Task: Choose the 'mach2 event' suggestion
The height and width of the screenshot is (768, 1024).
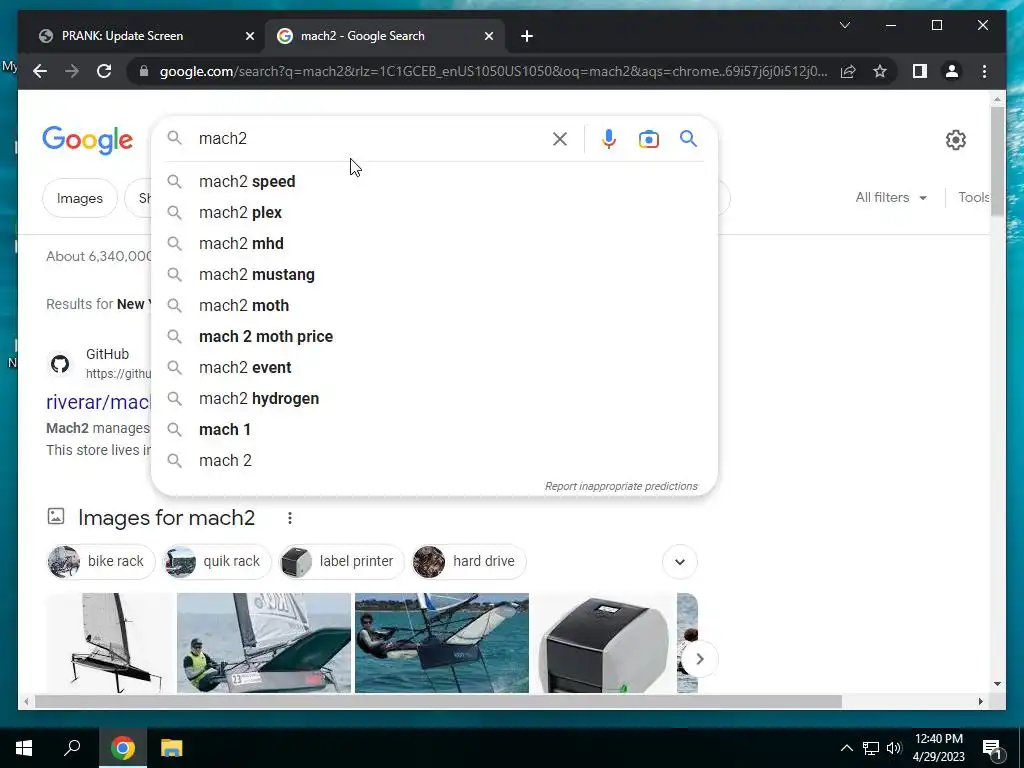Action: [434, 368]
